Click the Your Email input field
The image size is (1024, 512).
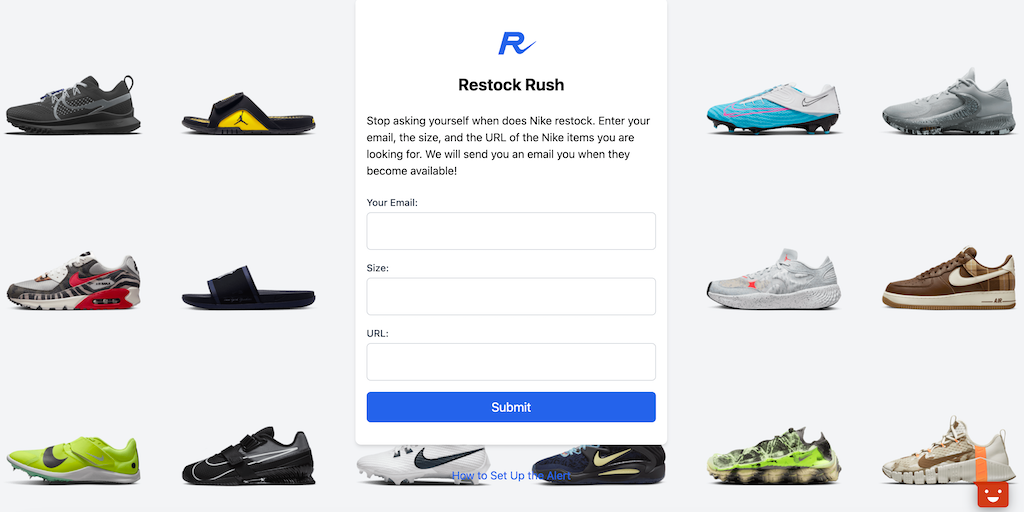tap(511, 231)
